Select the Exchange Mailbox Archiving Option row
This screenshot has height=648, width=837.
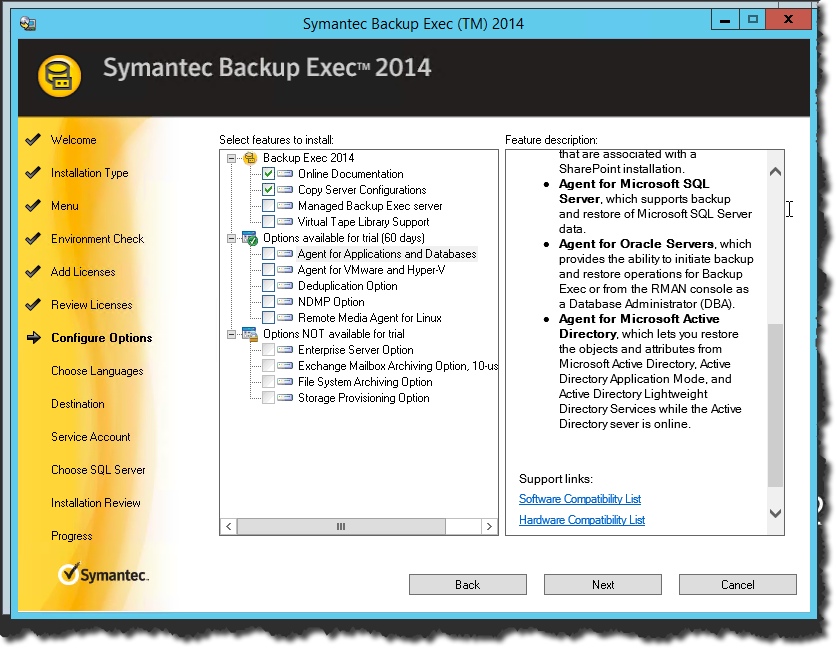[398, 366]
